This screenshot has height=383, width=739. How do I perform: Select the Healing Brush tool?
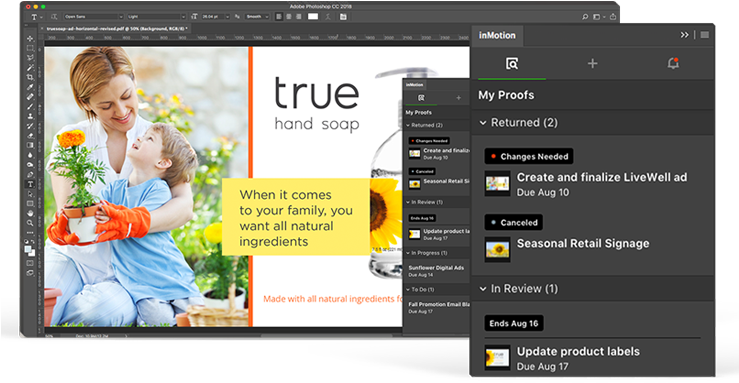point(30,96)
